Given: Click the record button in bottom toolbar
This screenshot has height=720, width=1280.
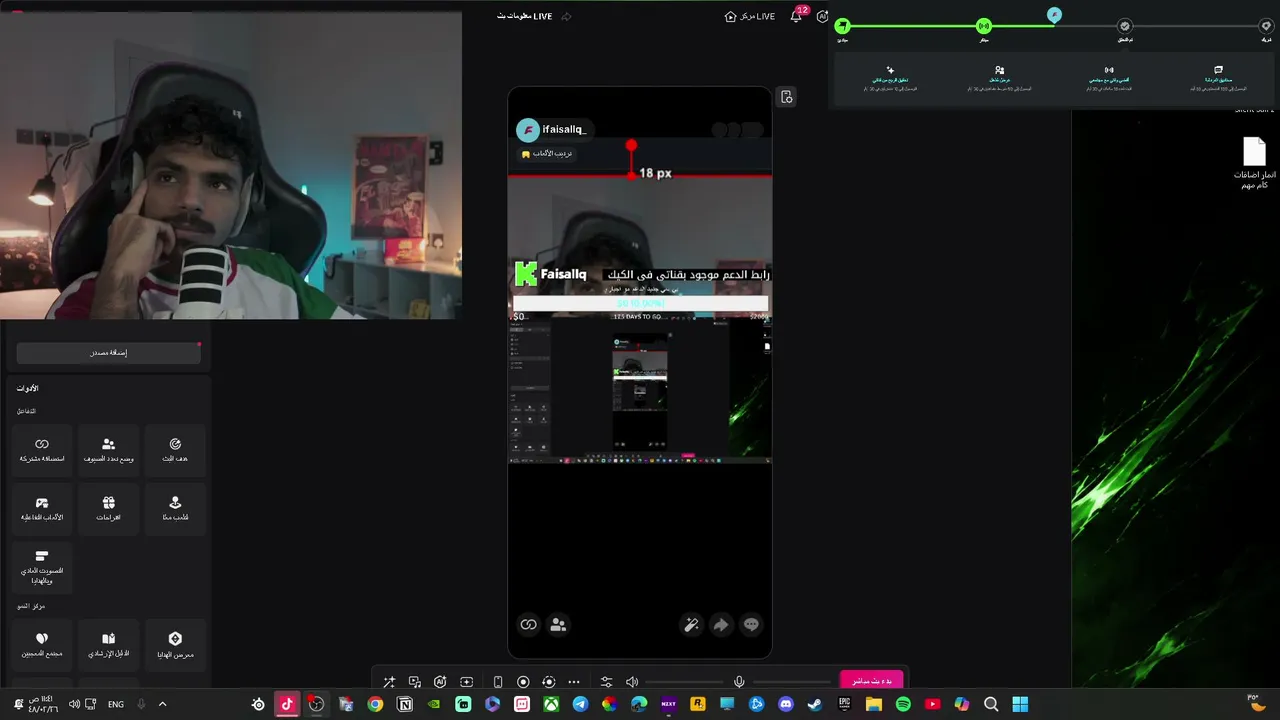Looking at the screenshot, I should [x=523, y=682].
